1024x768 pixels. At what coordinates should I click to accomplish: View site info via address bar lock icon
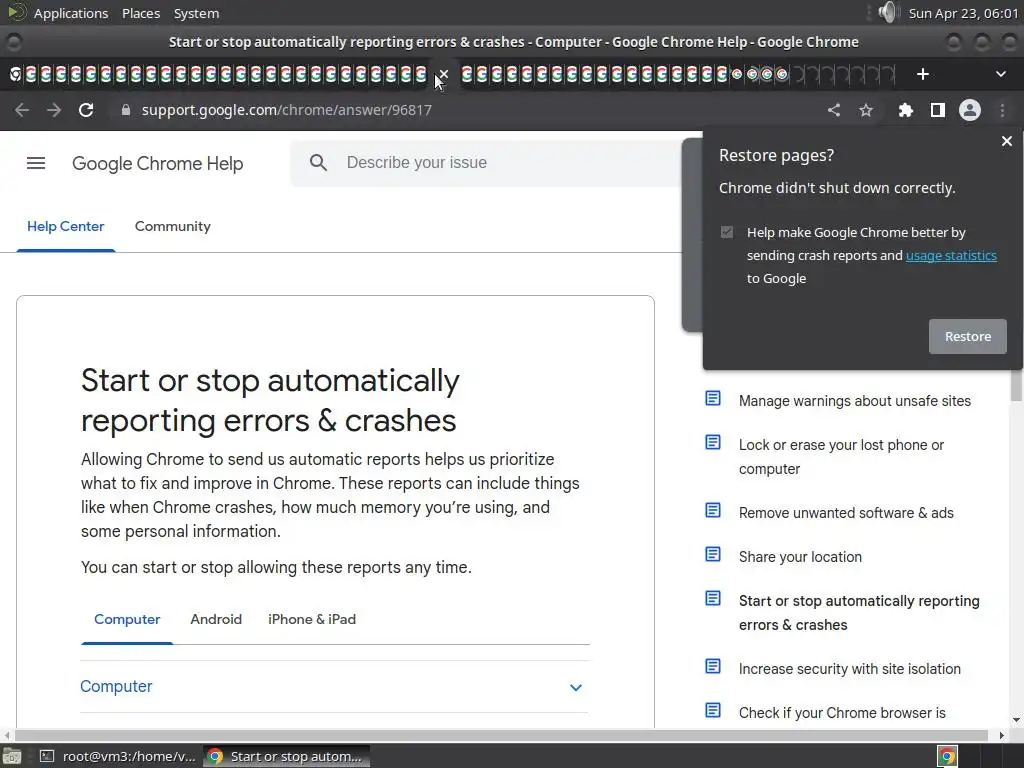tap(126, 110)
